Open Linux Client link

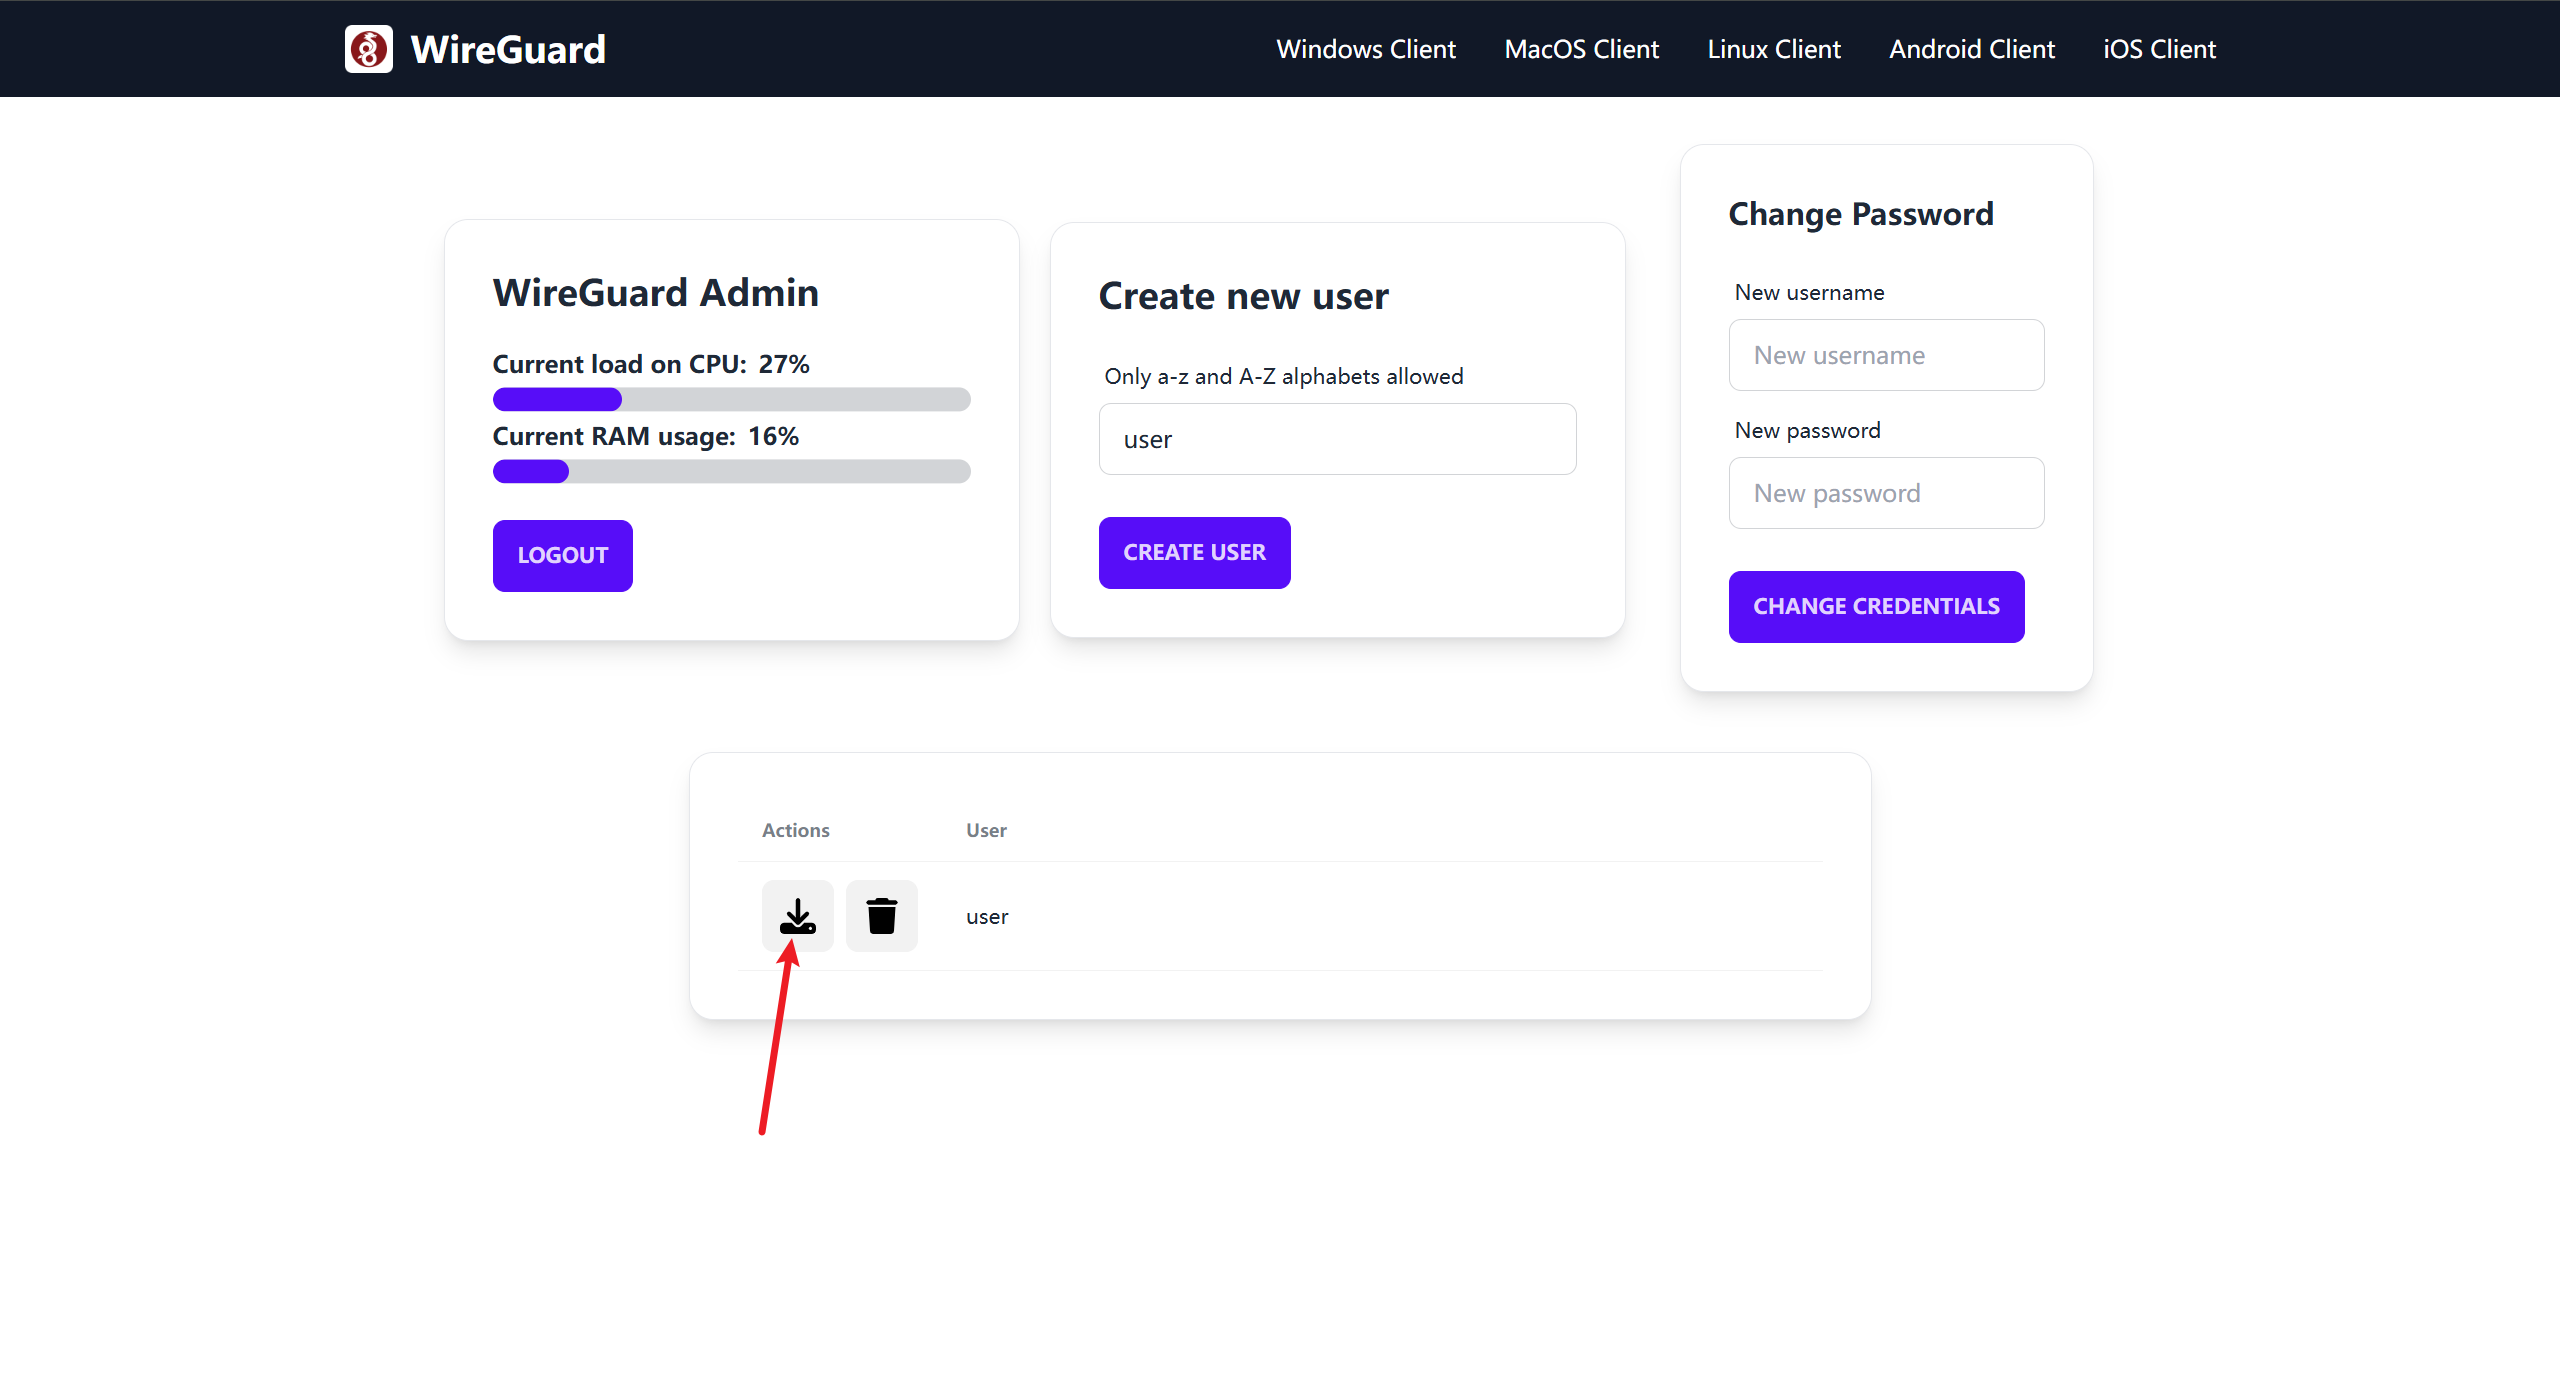click(1773, 49)
